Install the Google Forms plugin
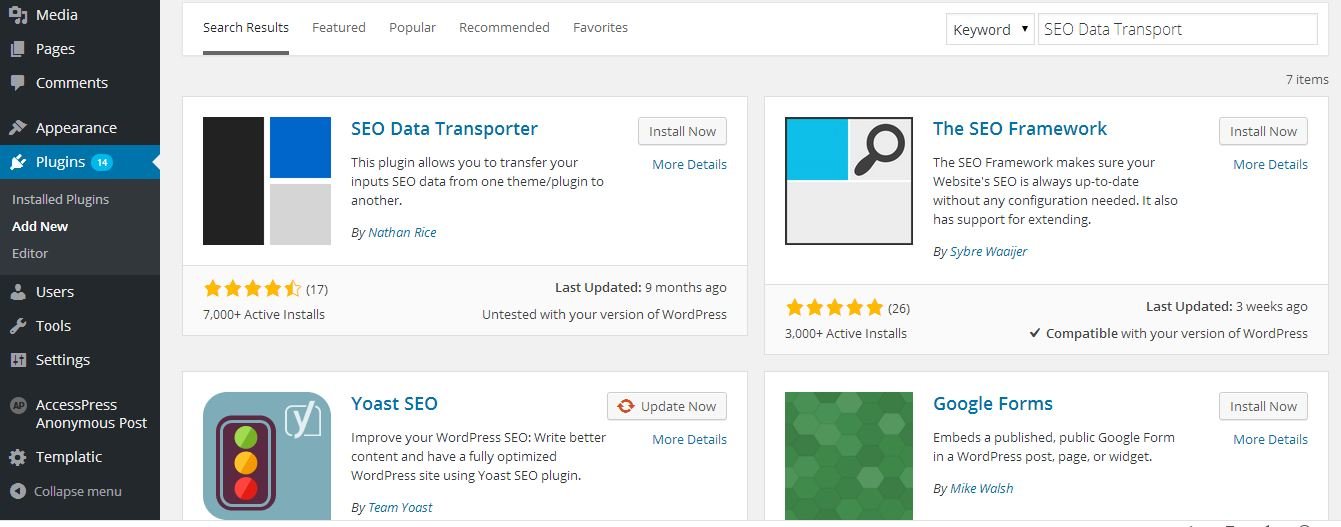This screenshot has width=1341, height=527. pos(1263,406)
